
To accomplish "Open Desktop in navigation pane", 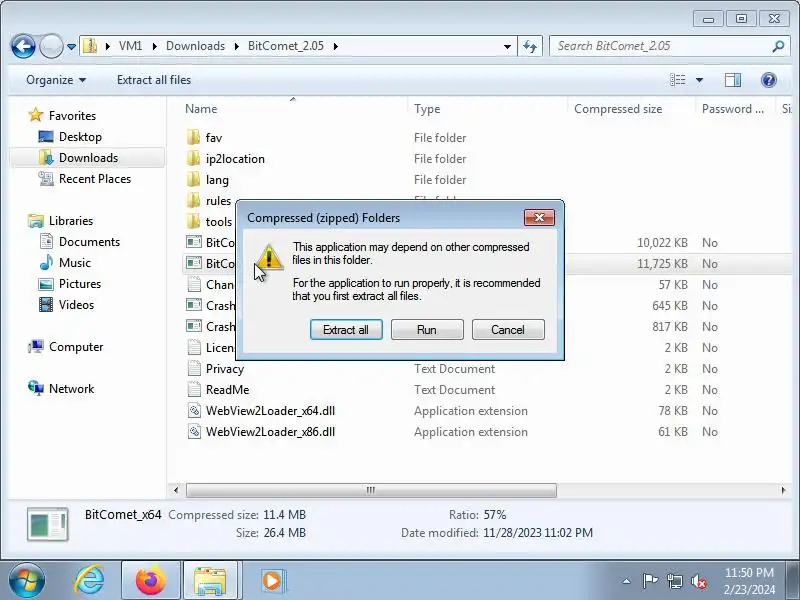I will pyautogui.click(x=80, y=137).
